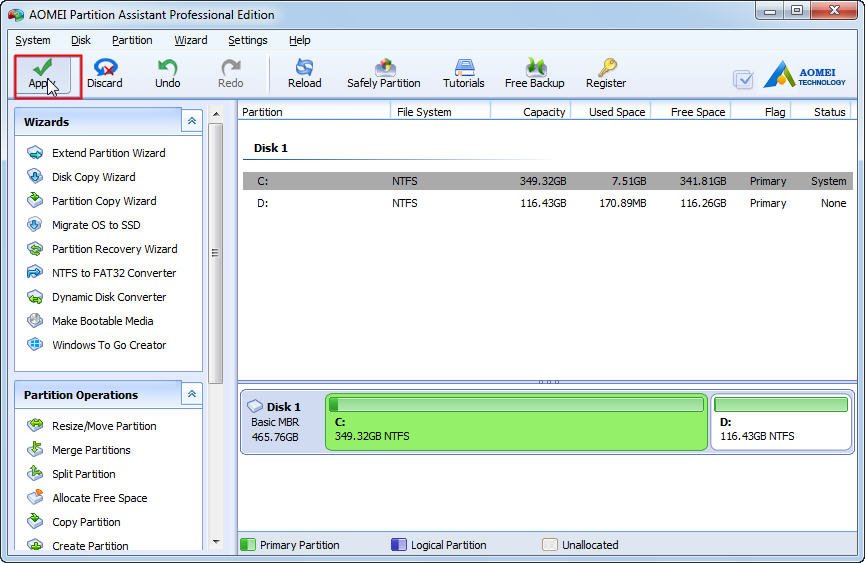The height and width of the screenshot is (563, 865).
Task: Sort by the Capacity column header
Action: 530,111
